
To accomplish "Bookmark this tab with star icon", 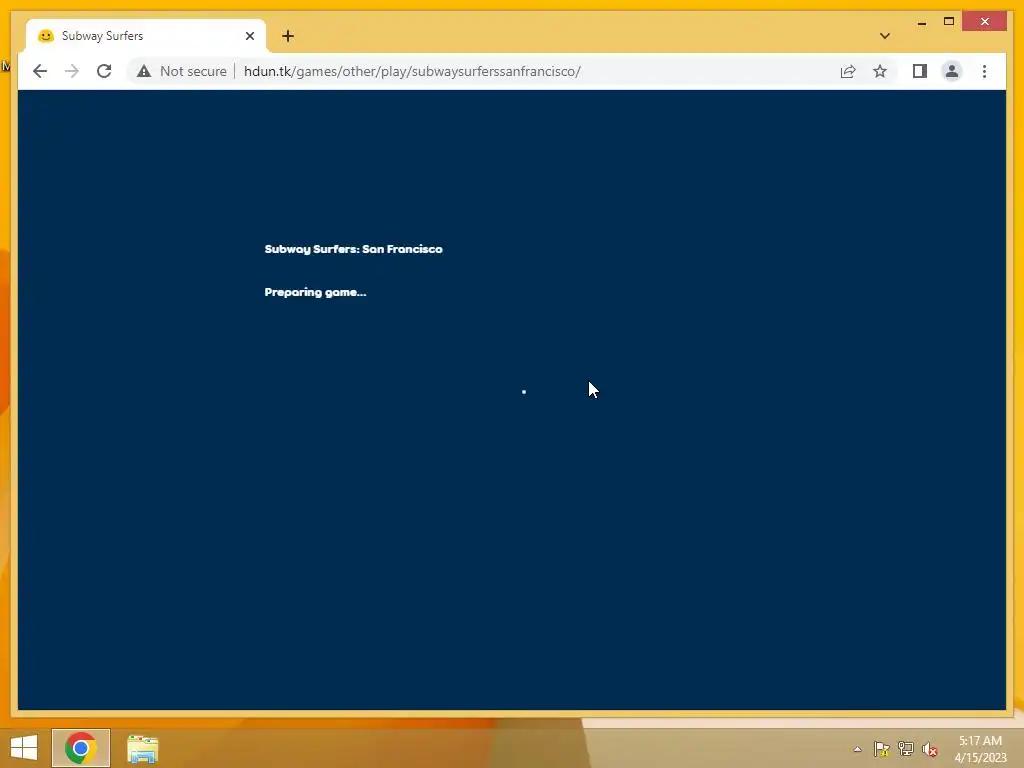I will (880, 71).
